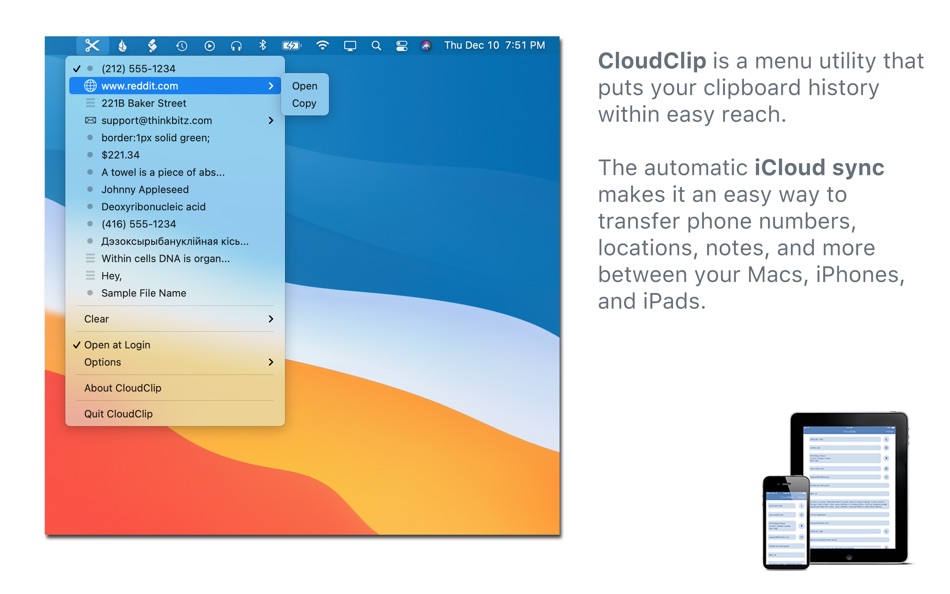Viewport: 950px width, 594px height.
Task: Choose Quit CloudClip
Action: 175,414
